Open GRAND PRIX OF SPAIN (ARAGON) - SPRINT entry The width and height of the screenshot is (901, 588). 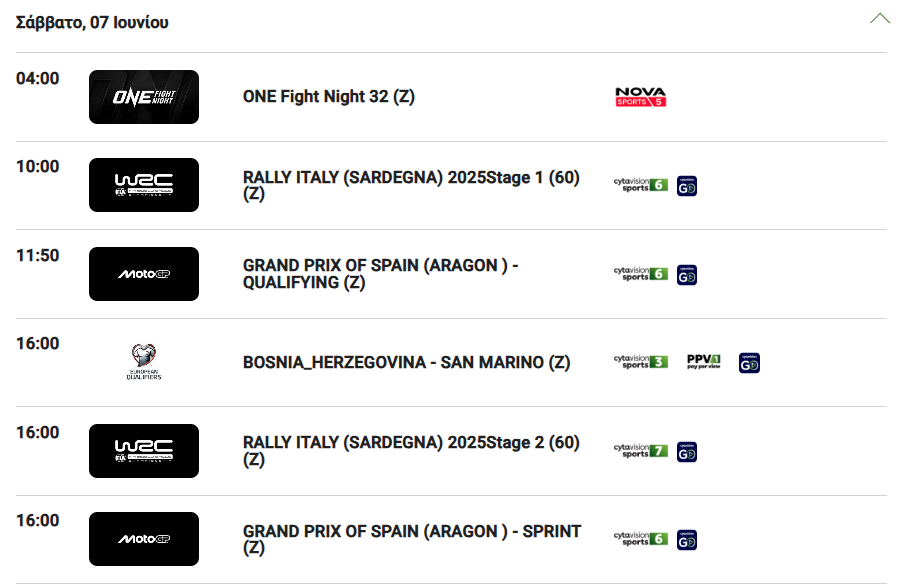click(x=412, y=540)
